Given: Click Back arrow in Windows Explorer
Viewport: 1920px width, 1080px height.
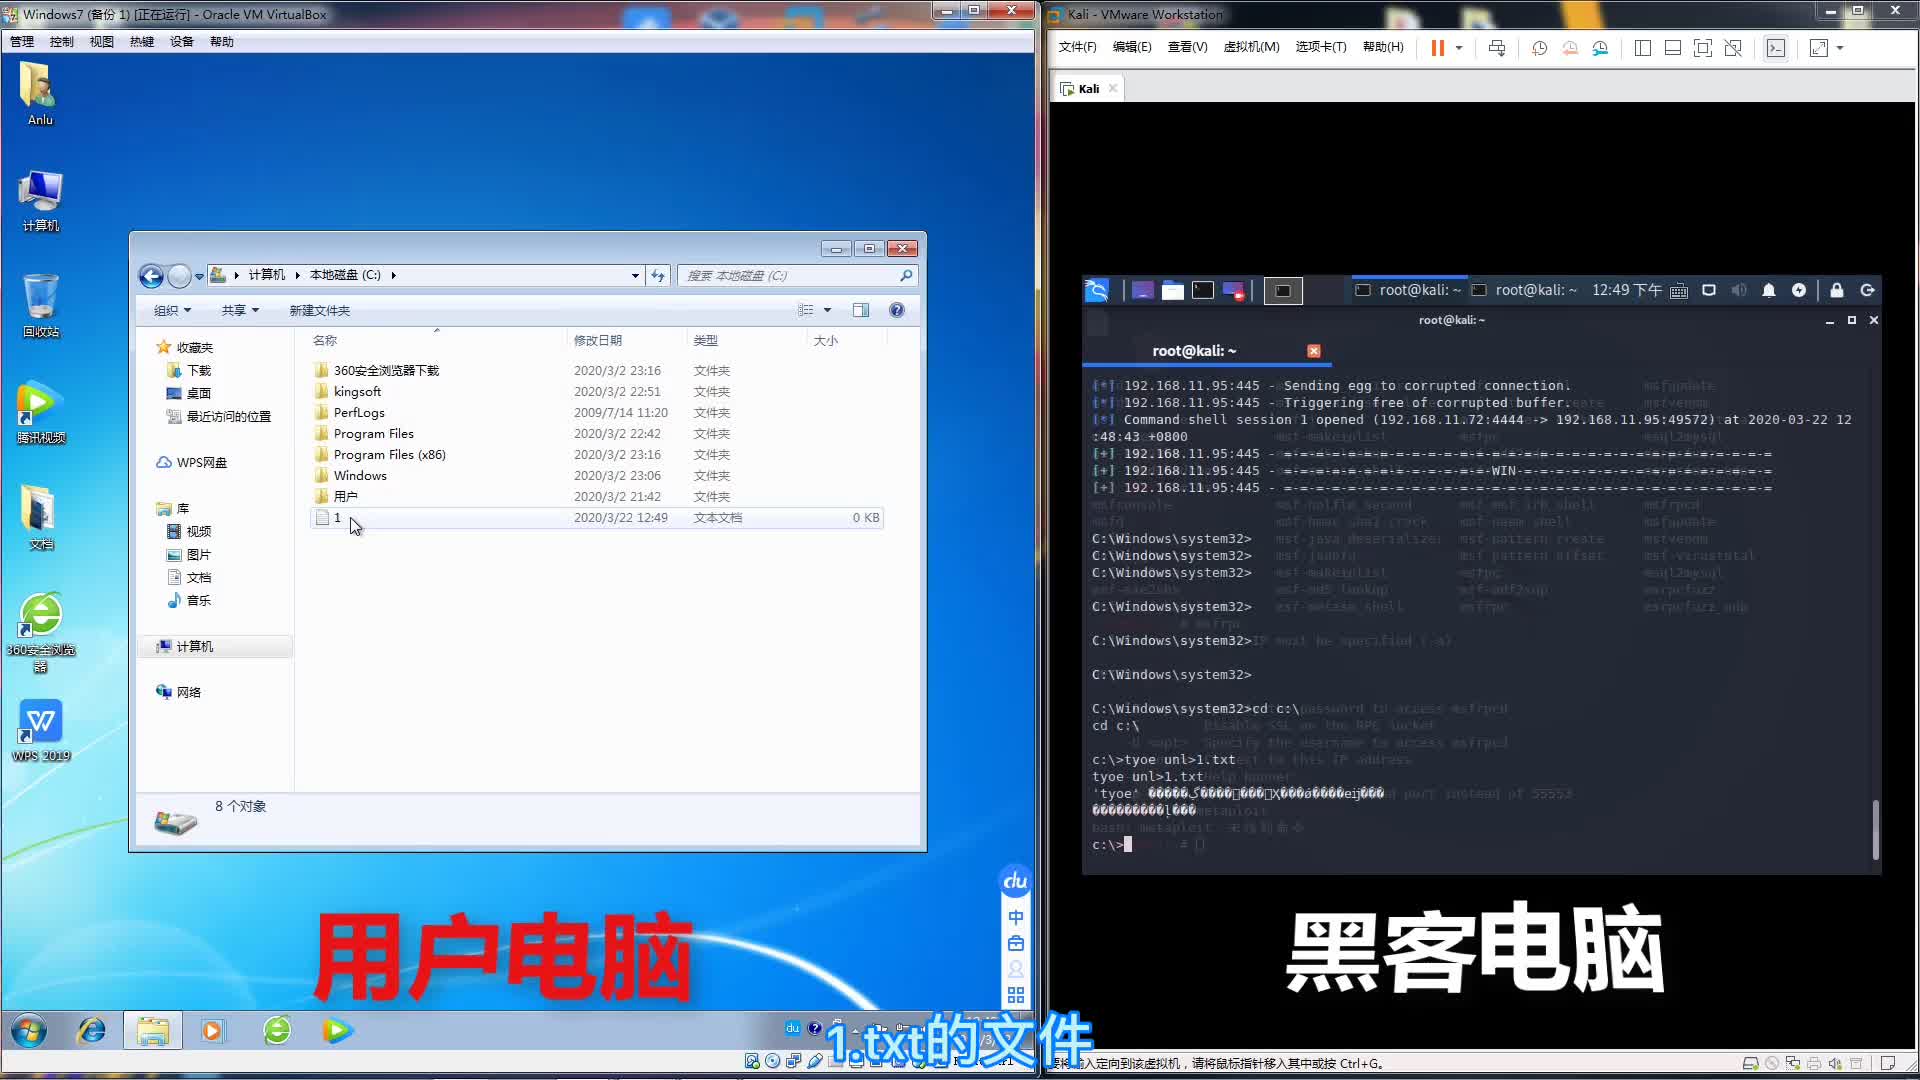Looking at the screenshot, I should tap(151, 276).
